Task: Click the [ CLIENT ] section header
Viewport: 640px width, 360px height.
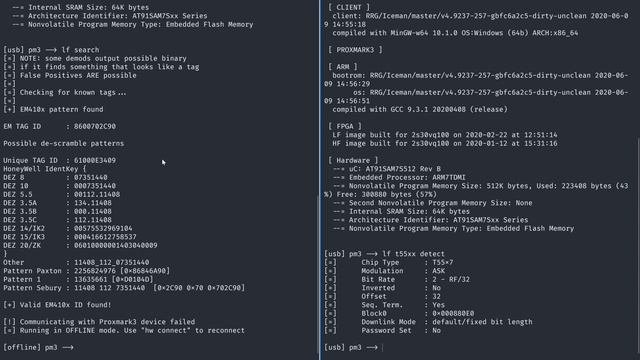Action: click(x=349, y=7)
